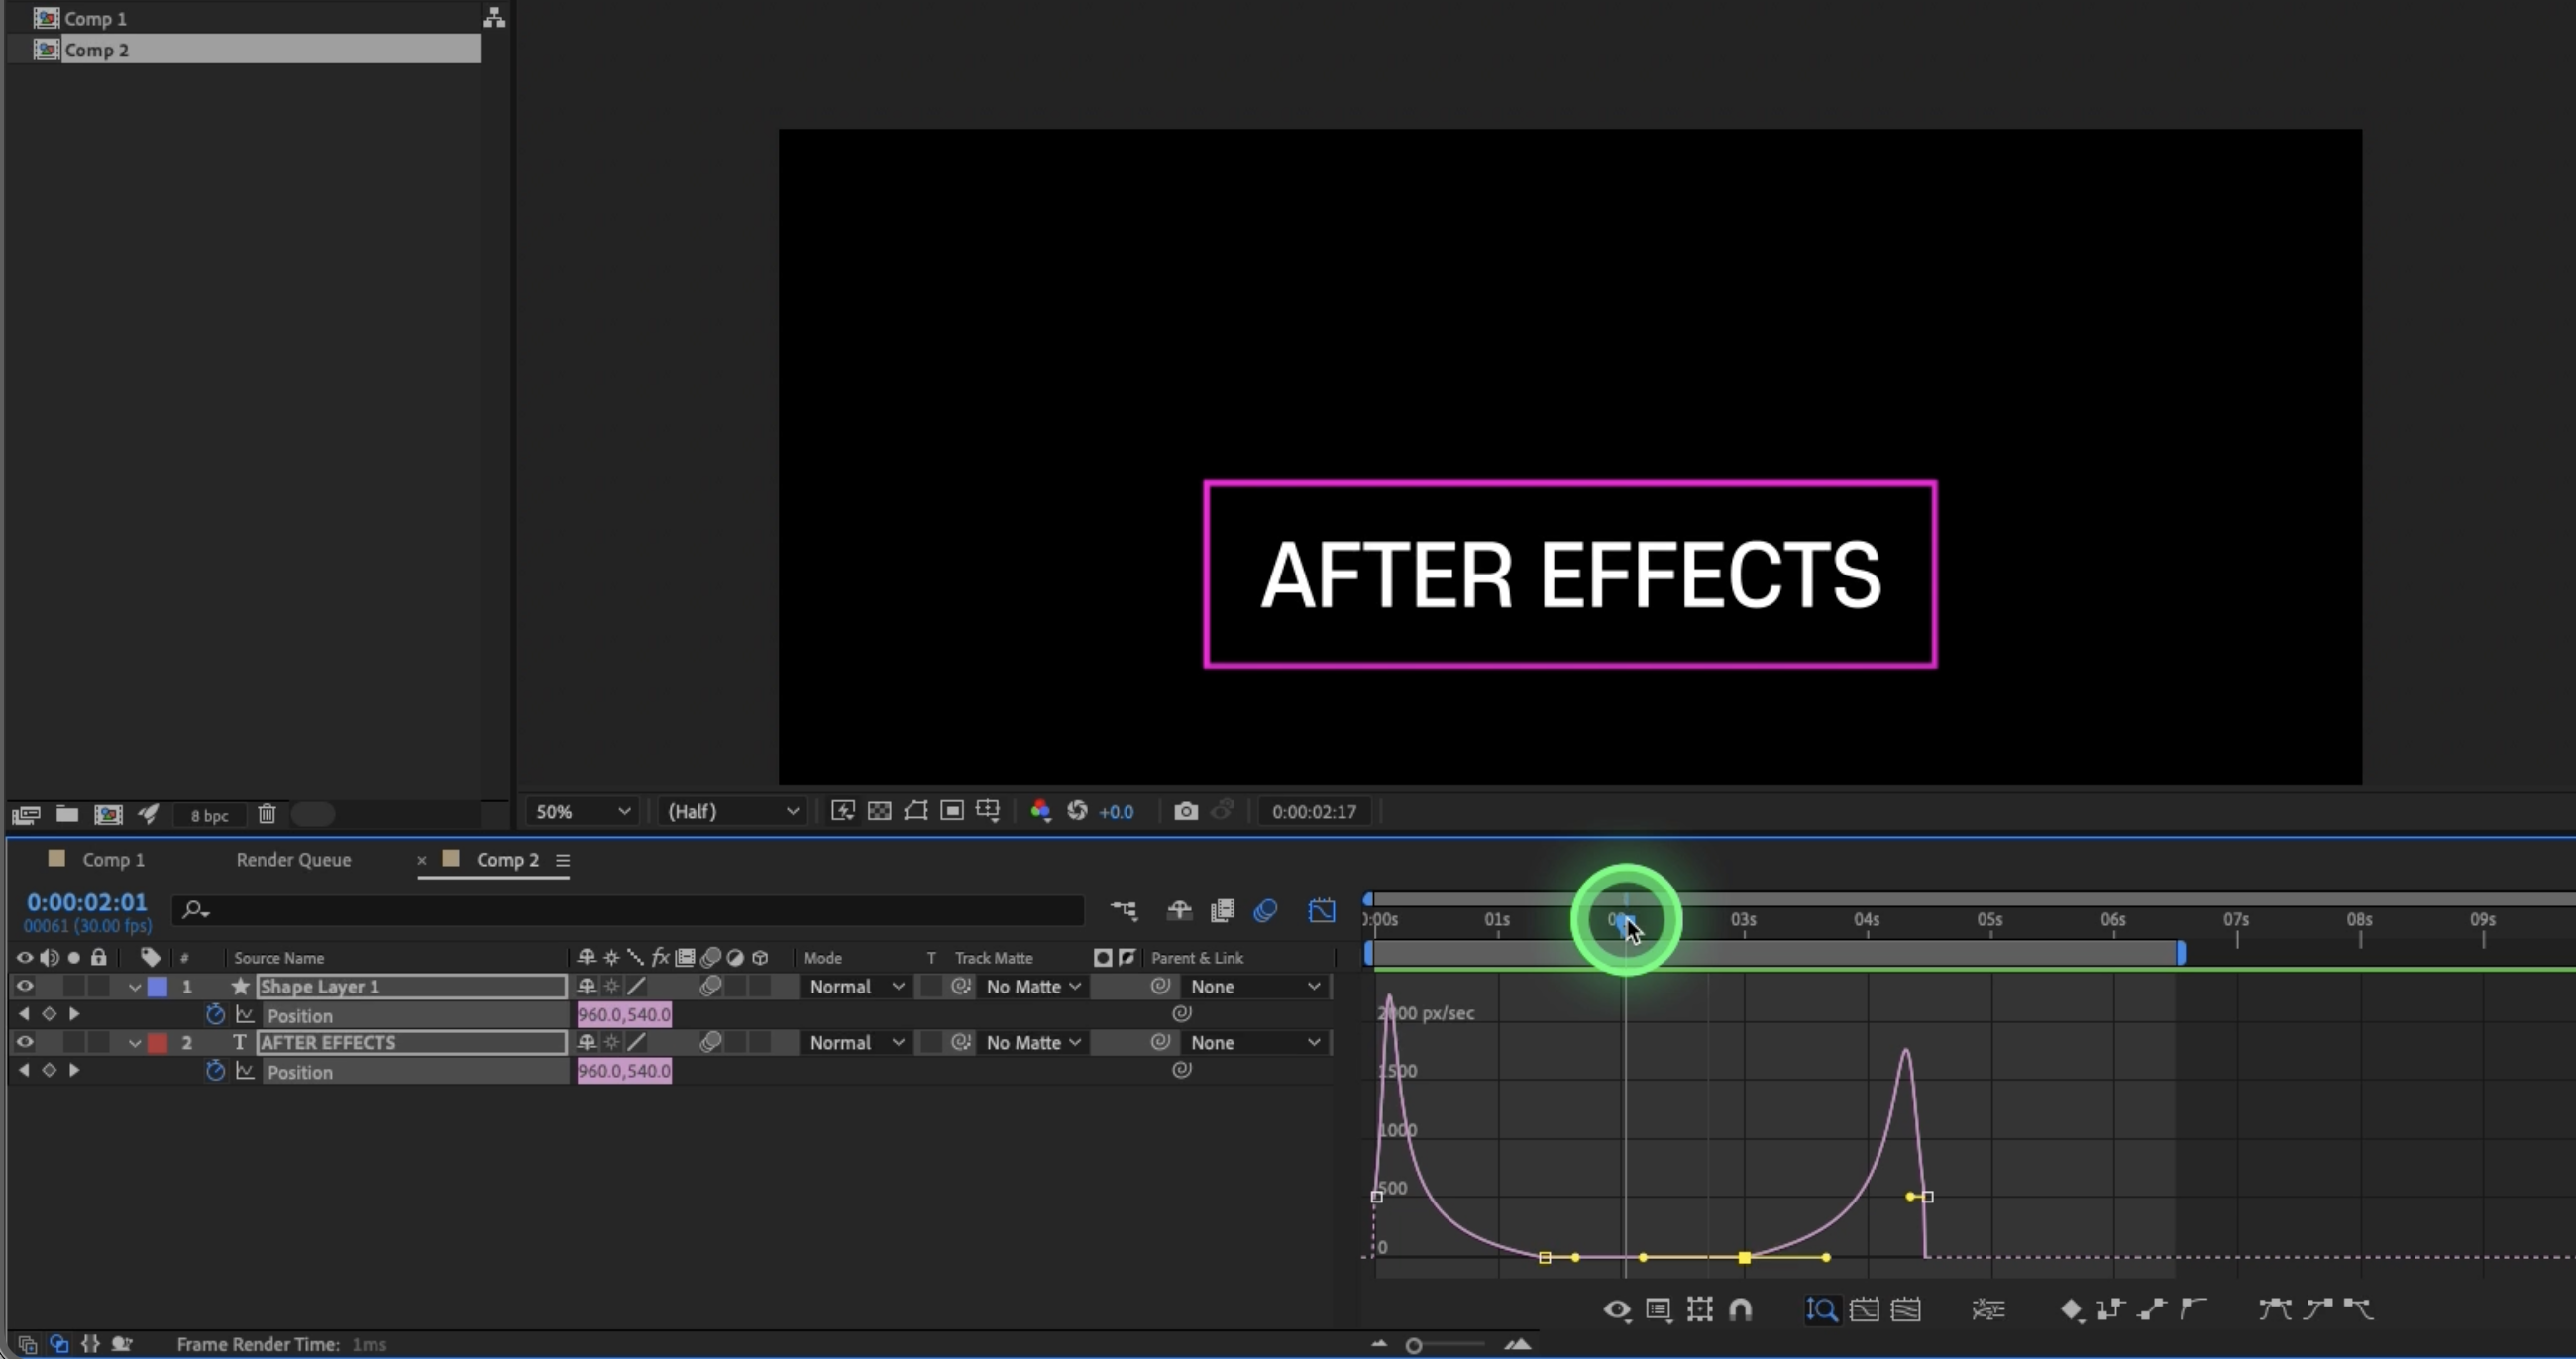Image resolution: width=2576 pixels, height=1359 pixels.
Task: Click the delete trash icon in Project panel
Action: click(x=267, y=814)
